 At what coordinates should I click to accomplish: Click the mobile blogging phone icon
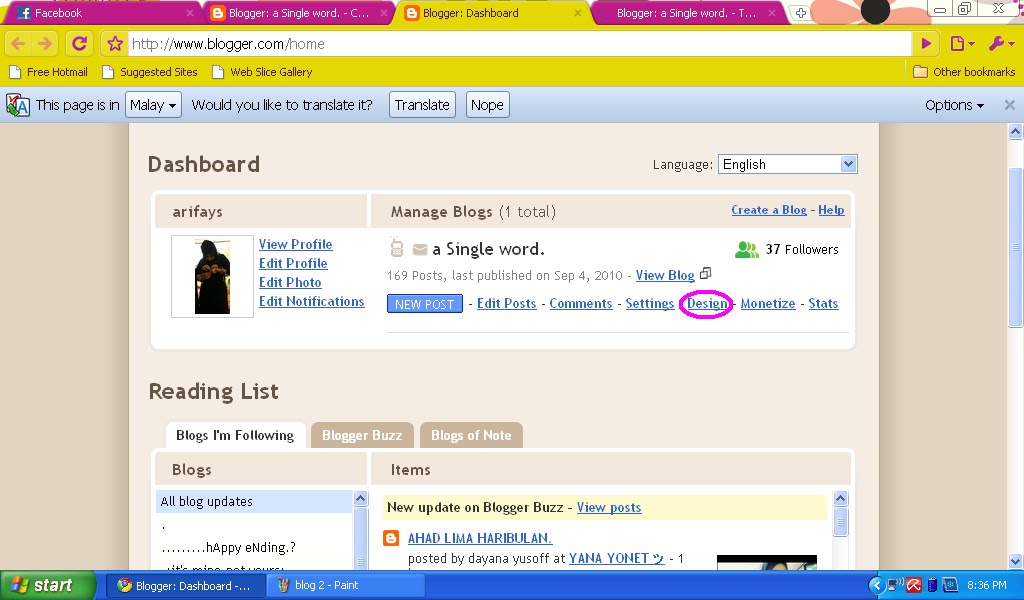396,247
